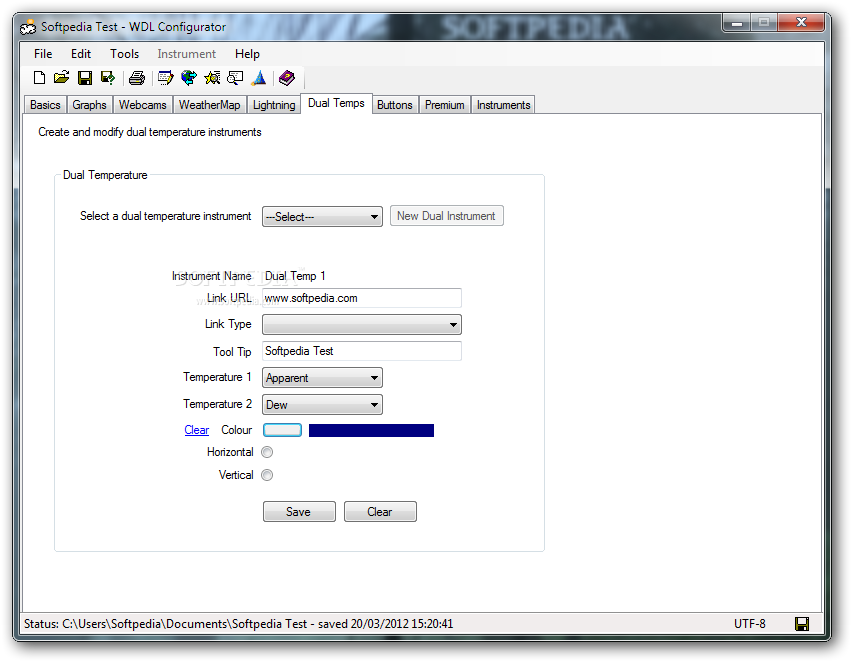Click the Open folder toolbar icon
This screenshot has width=852, height=662.
point(61,78)
